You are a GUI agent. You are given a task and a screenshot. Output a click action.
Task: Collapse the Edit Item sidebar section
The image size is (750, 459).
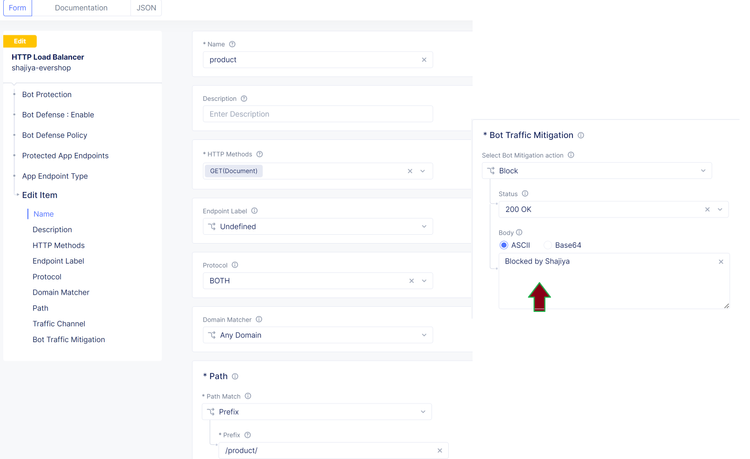pos(40,195)
